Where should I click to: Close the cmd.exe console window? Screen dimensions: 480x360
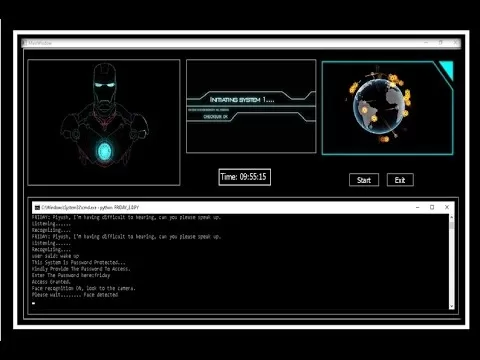[x=447, y=207]
